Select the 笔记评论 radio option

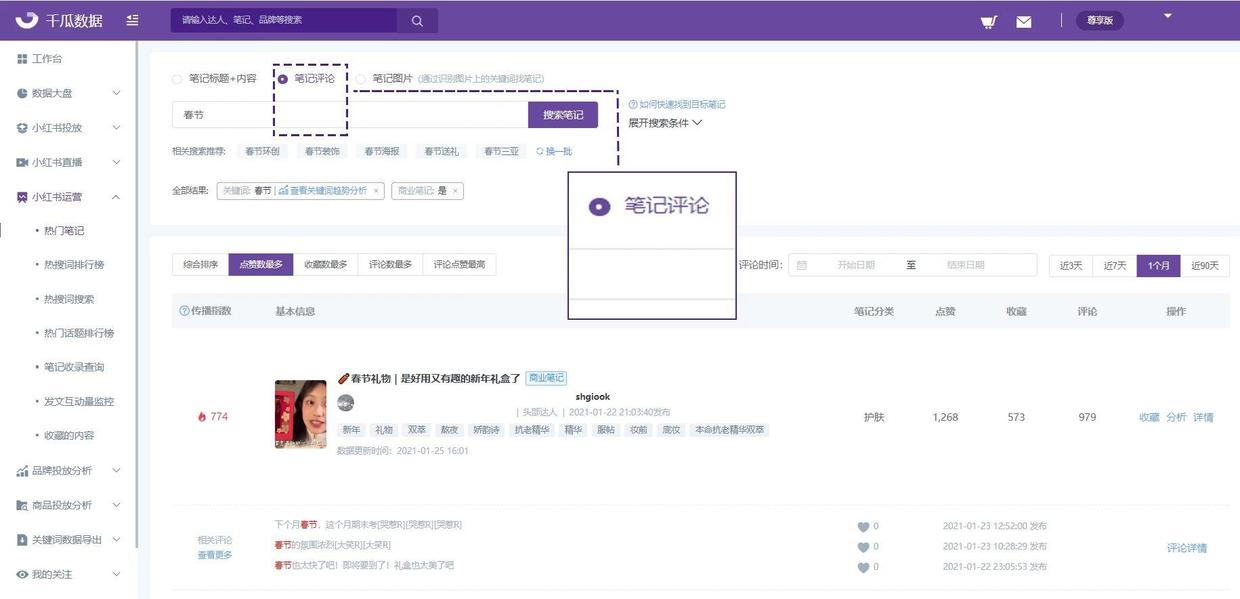(x=282, y=77)
